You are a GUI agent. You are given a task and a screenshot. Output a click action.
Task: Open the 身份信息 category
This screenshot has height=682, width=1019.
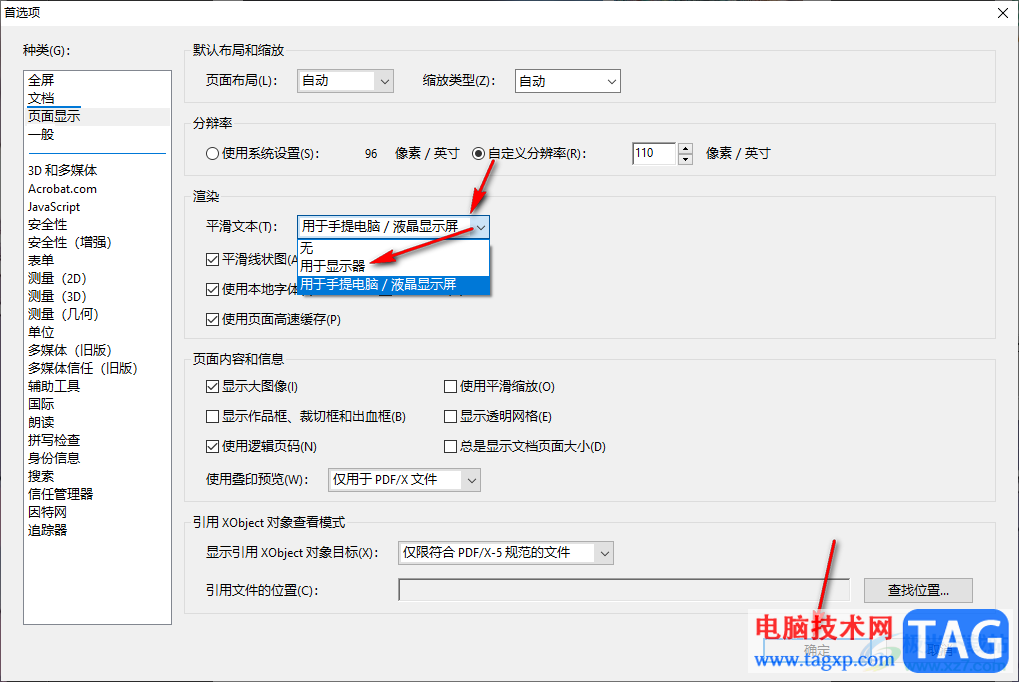tap(54, 458)
